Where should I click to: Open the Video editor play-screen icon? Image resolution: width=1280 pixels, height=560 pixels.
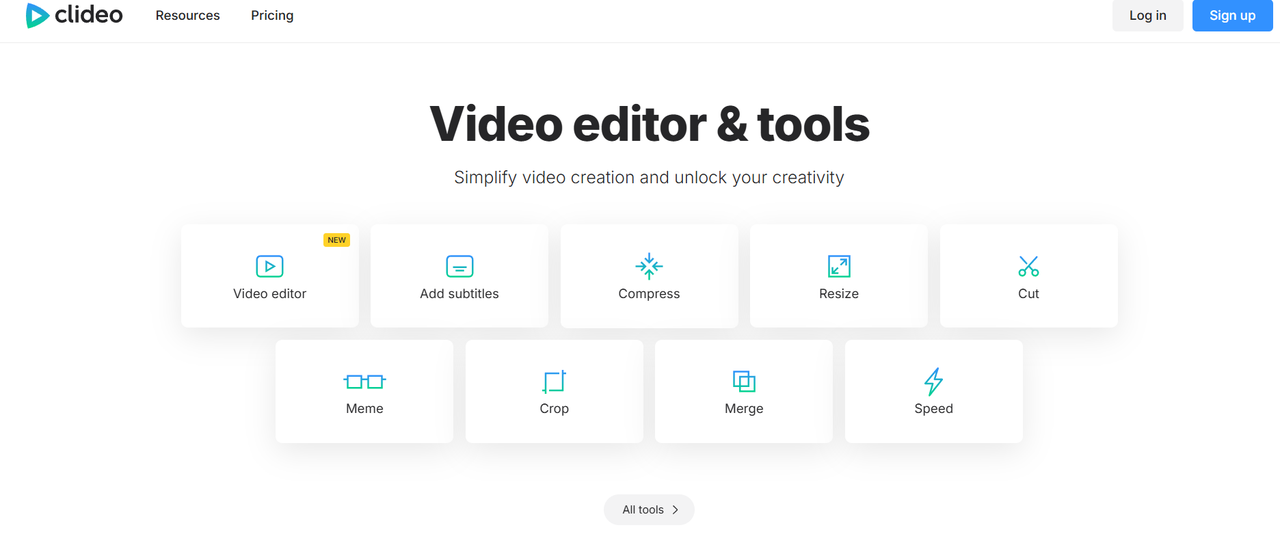point(269,266)
